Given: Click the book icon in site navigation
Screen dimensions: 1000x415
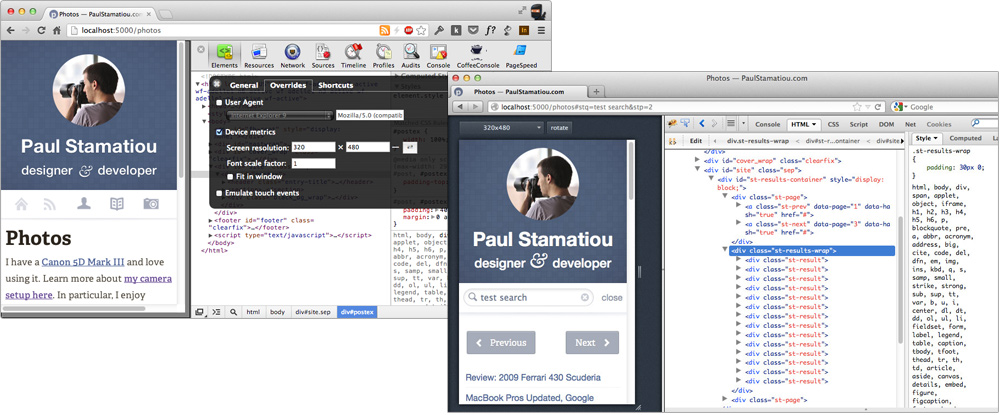Looking at the screenshot, I should click(x=117, y=204).
